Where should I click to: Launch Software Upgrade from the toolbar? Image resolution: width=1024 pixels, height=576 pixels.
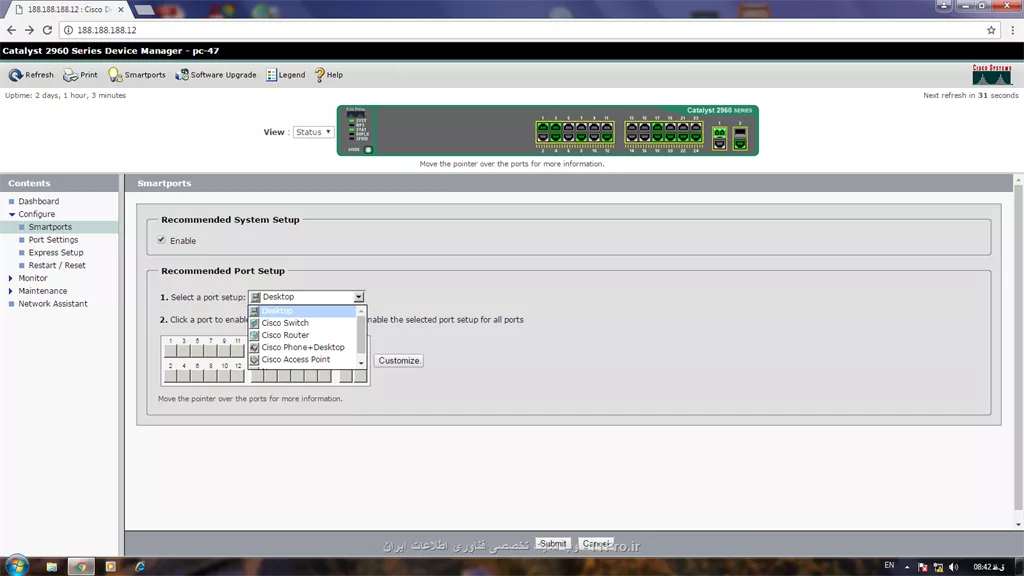216,75
